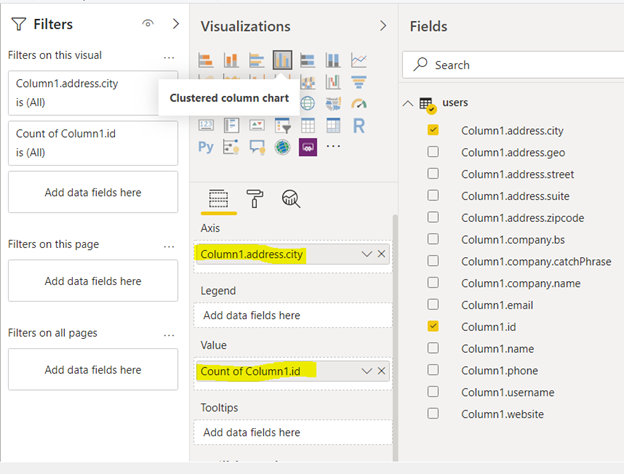Viewport: 624px width, 474px height.
Task: Open the Count of Column1.id filter card
Action: 93,143
